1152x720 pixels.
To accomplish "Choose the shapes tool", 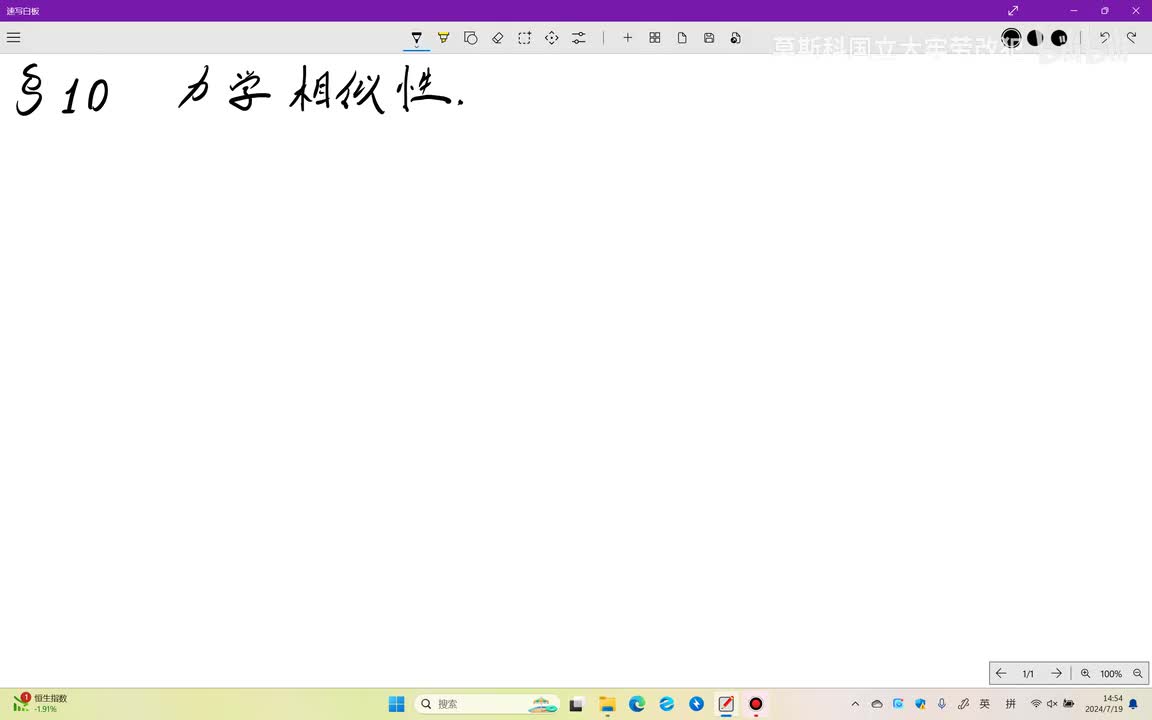I will tap(471, 37).
